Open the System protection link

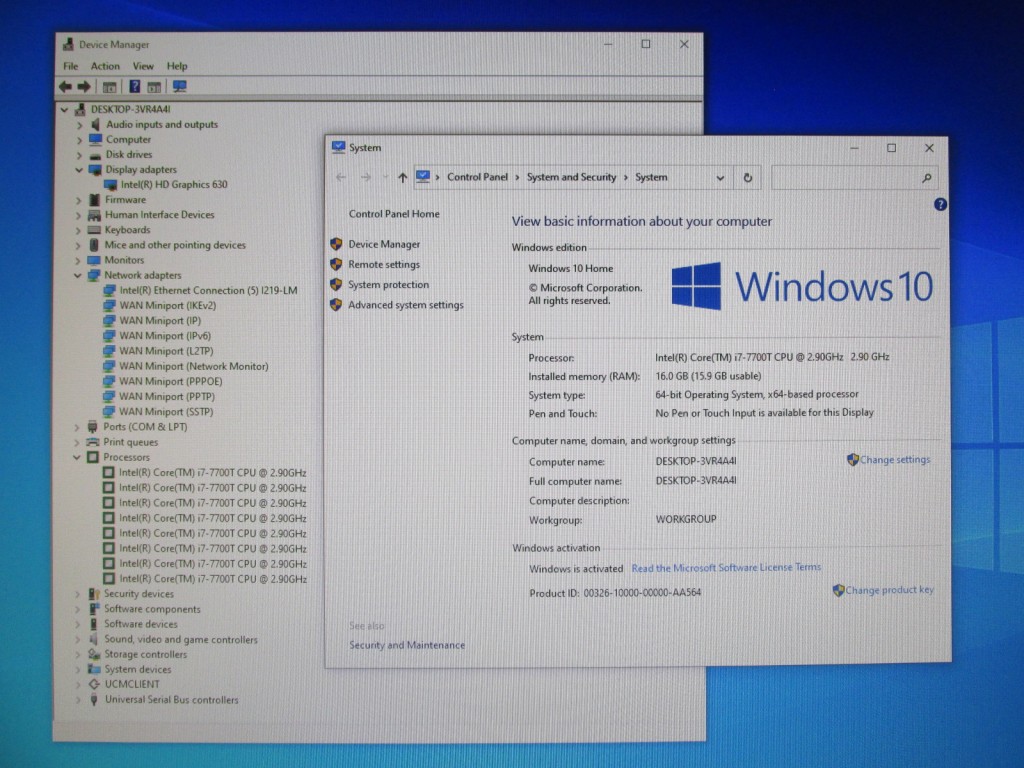(389, 285)
